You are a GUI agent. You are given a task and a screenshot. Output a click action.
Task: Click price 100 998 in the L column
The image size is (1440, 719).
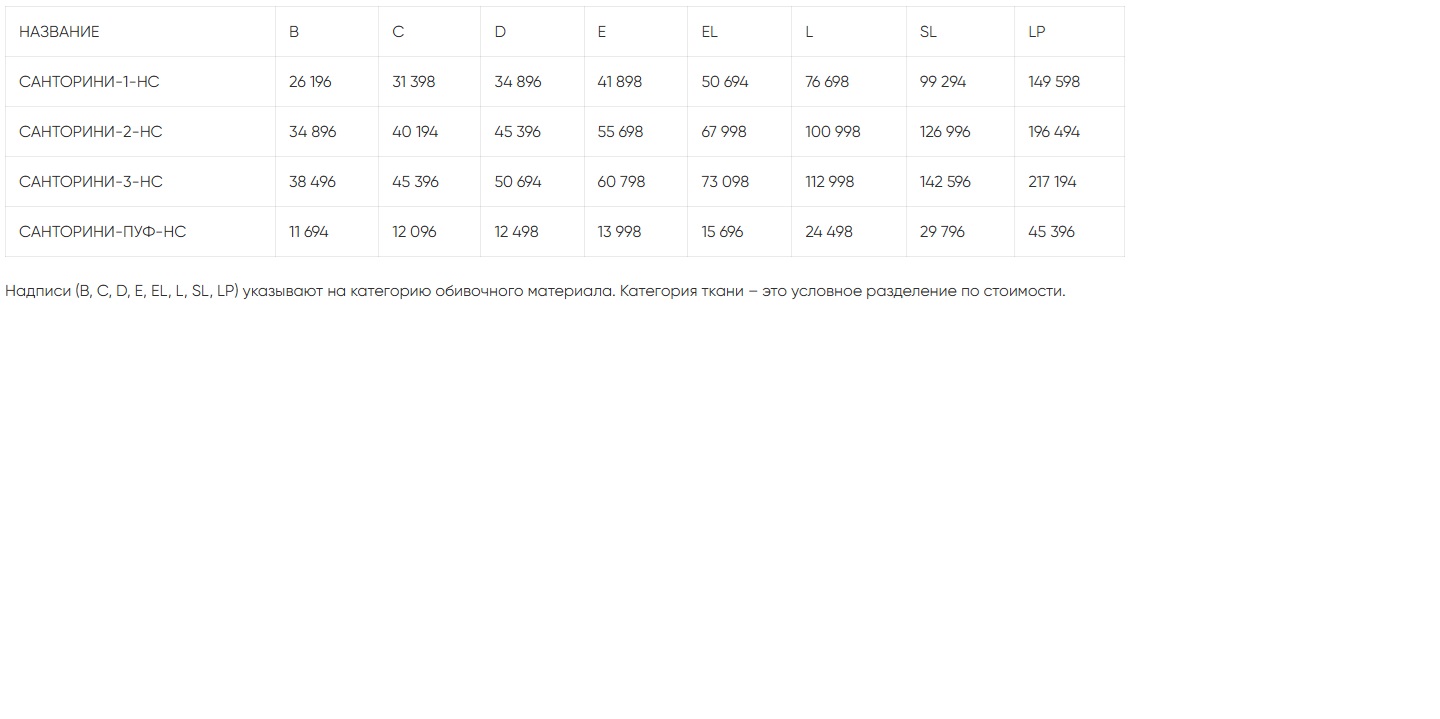tap(832, 132)
